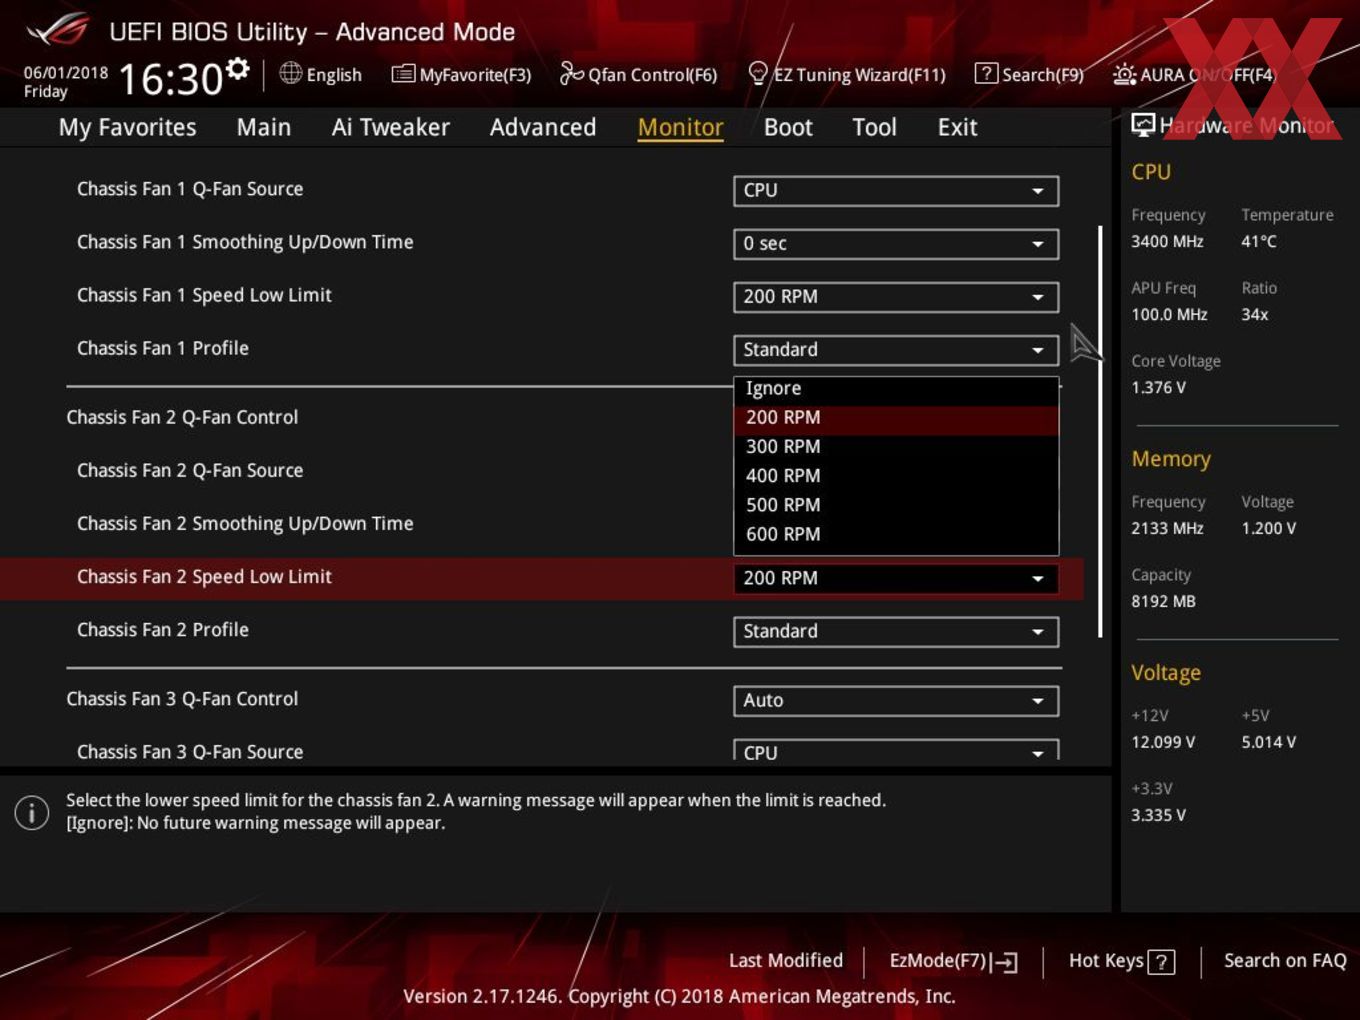
Task: Click the ROG logo icon
Action: (57, 29)
